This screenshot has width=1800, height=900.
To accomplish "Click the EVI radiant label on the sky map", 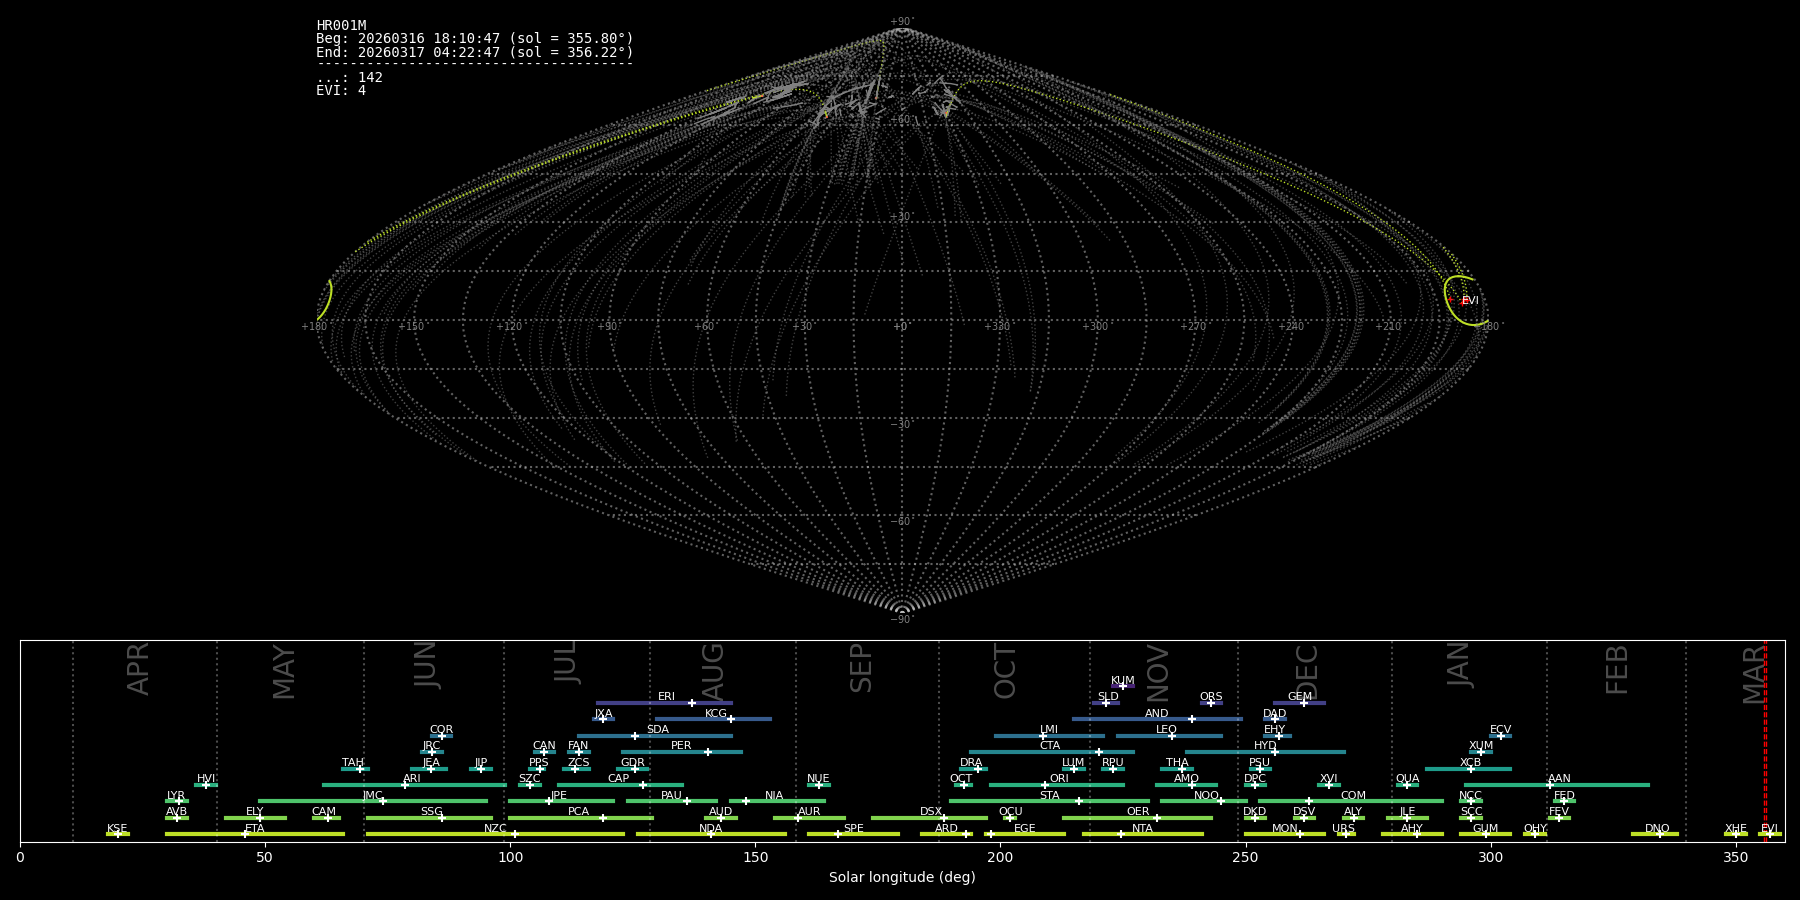I will 1470,301.
